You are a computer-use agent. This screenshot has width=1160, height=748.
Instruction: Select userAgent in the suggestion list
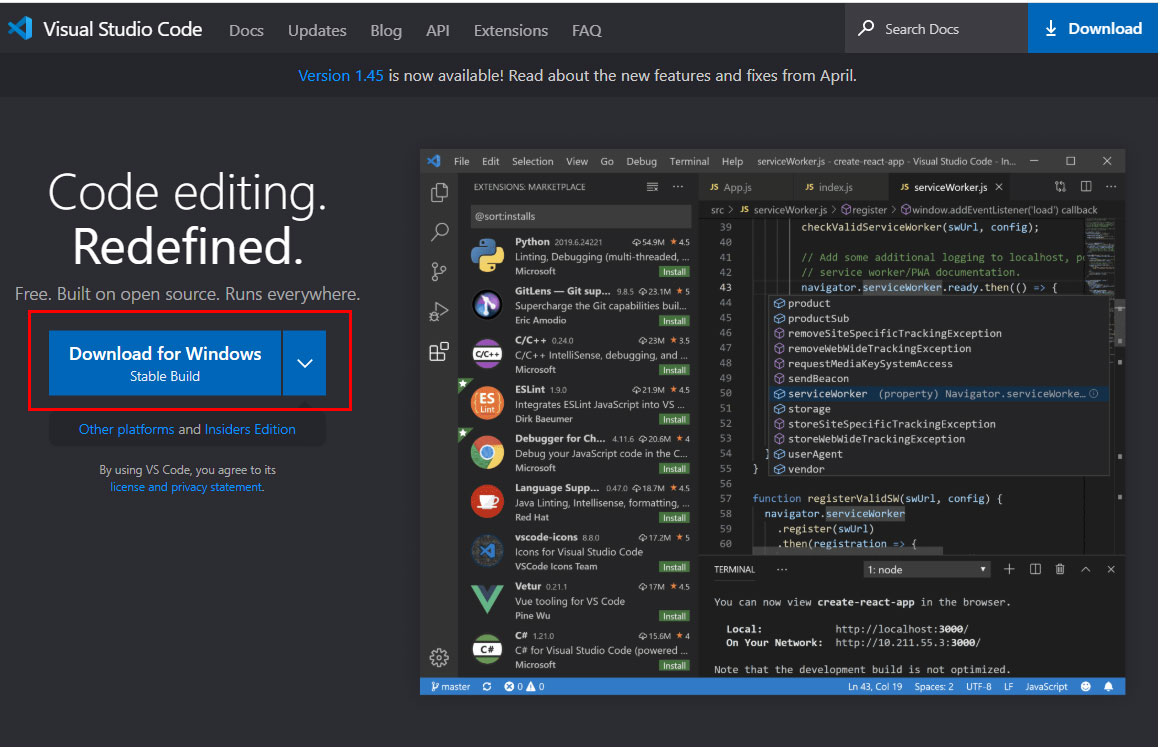click(x=940, y=454)
